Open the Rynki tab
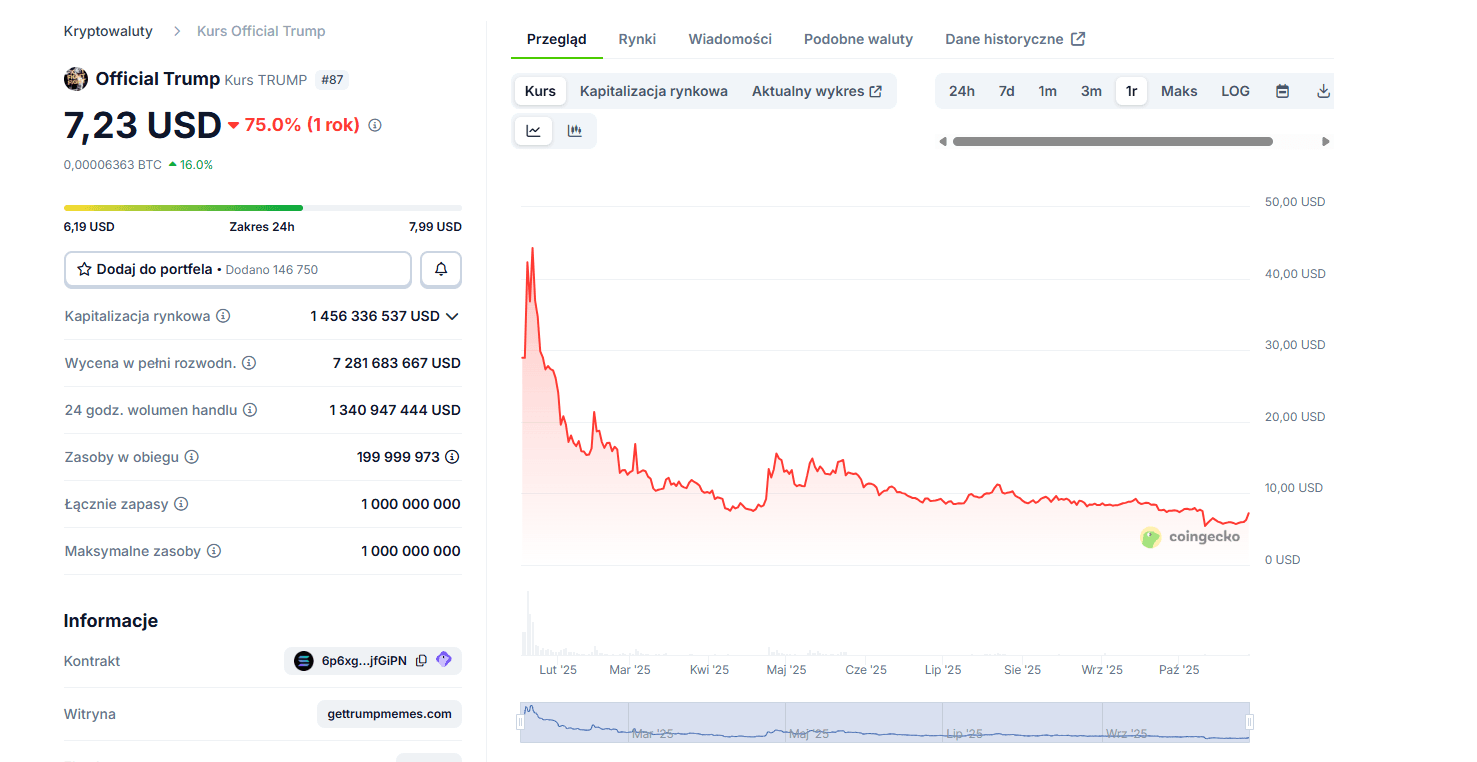1477x762 pixels. 637,39
